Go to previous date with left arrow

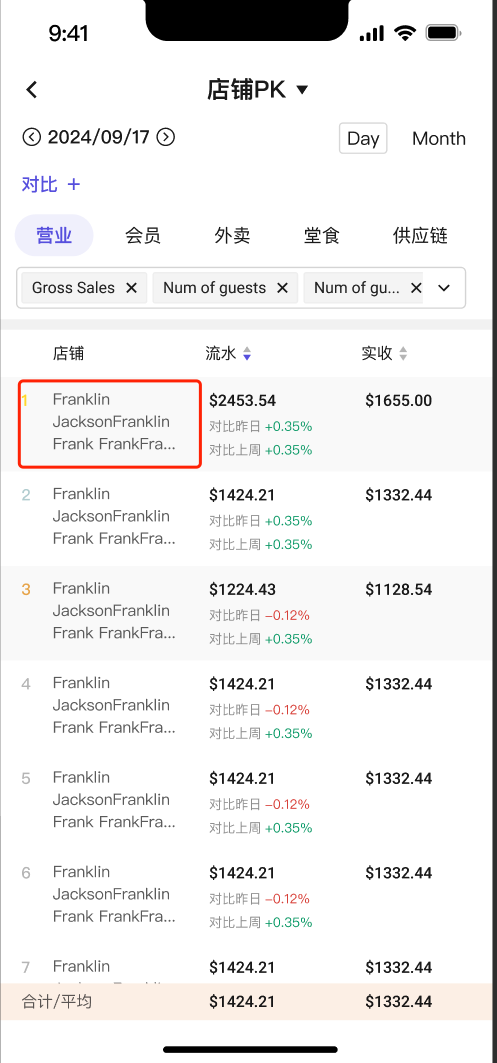[x=31, y=138]
